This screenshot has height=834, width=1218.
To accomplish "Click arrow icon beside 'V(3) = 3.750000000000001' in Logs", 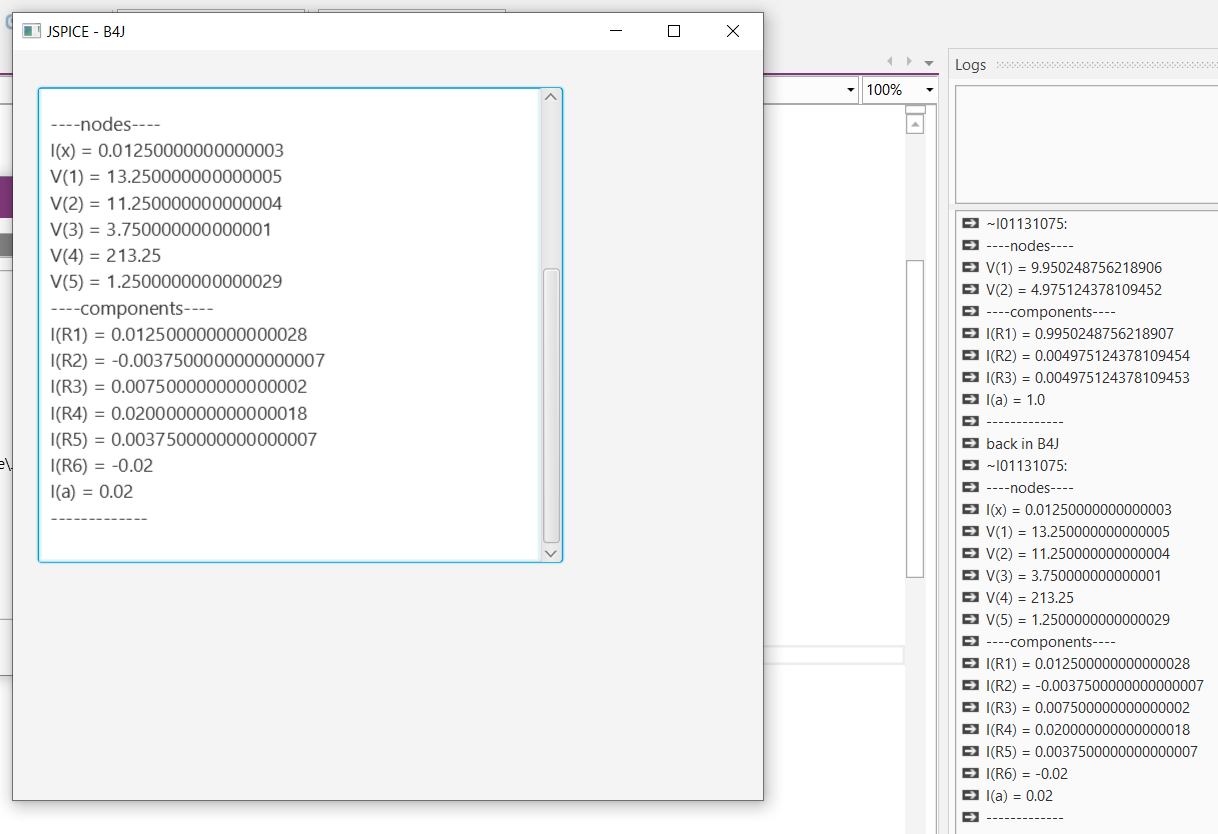I will coord(969,576).
